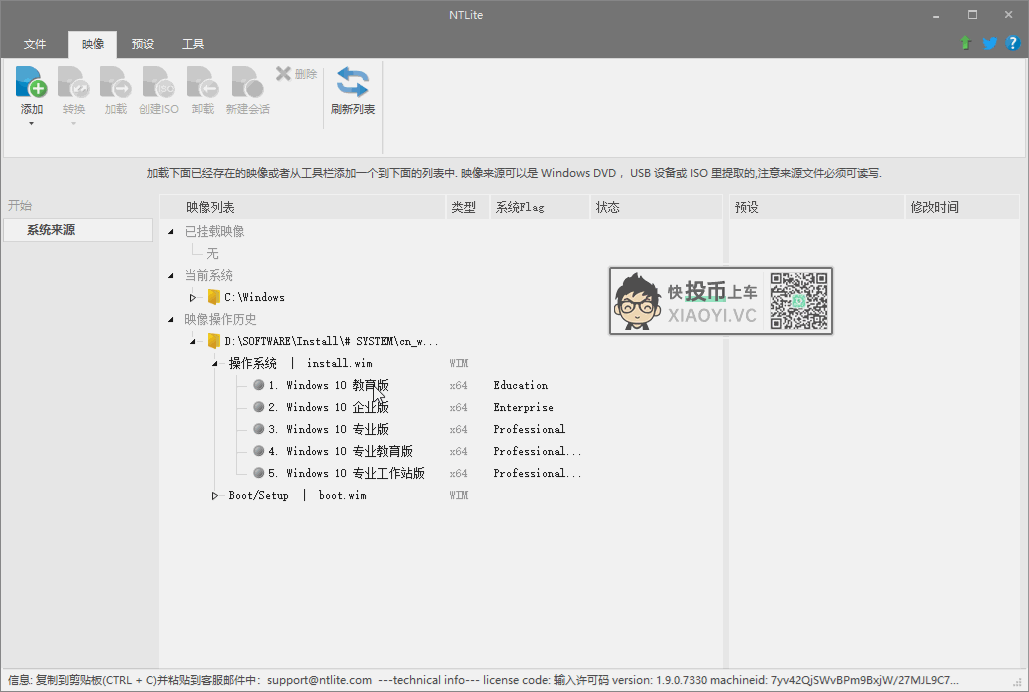Click the green update arrow icon
The width and height of the screenshot is (1029, 692).
[x=965, y=44]
